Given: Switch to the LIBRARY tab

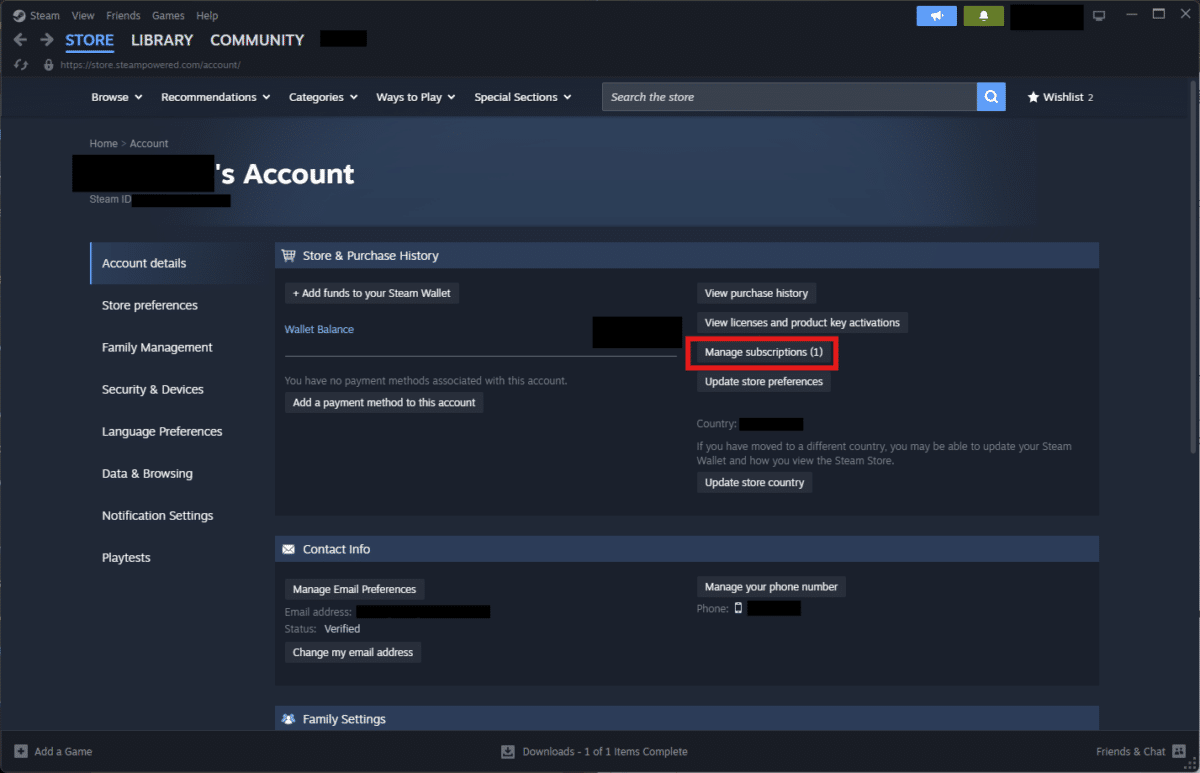Looking at the screenshot, I should [x=162, y=40].
